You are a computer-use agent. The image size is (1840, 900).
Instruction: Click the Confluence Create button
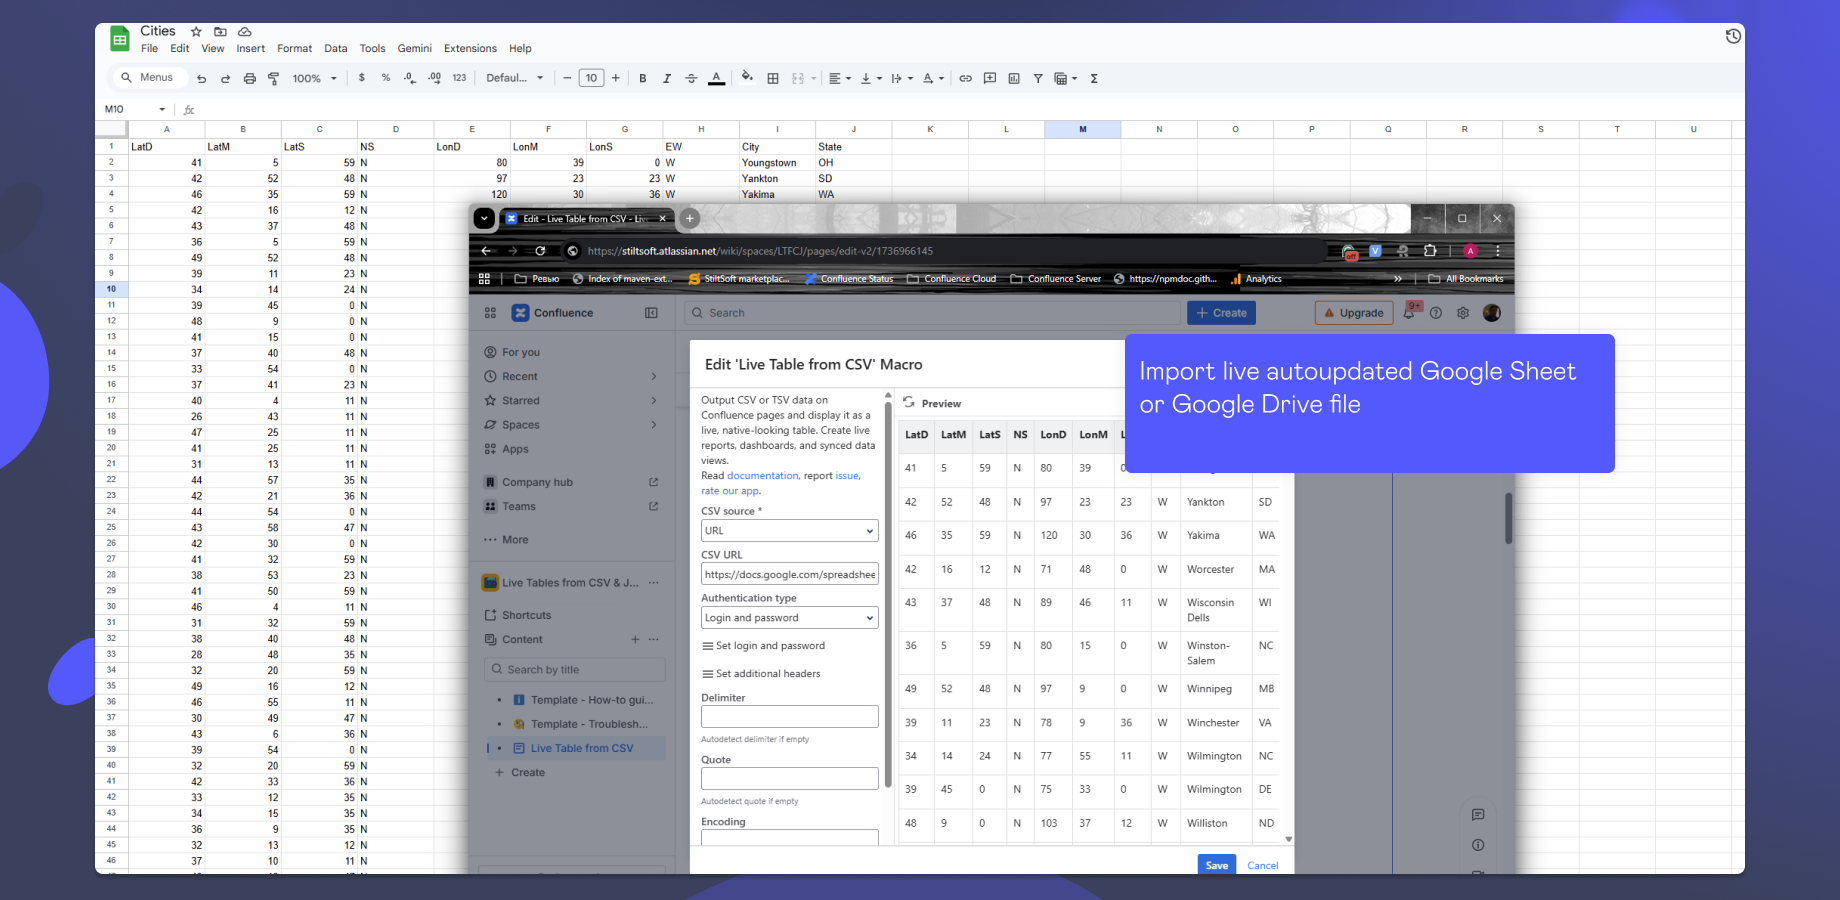tap(1221, 313)
